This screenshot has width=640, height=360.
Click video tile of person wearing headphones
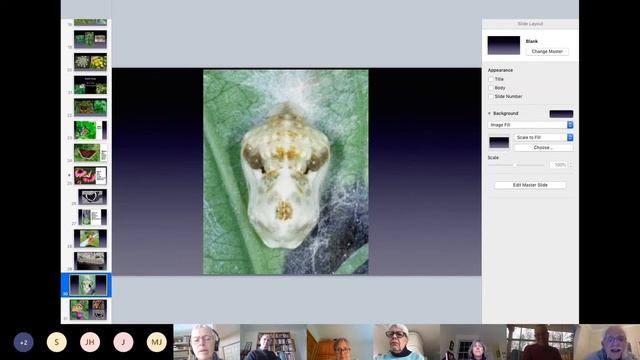click(x=207, y=342)
